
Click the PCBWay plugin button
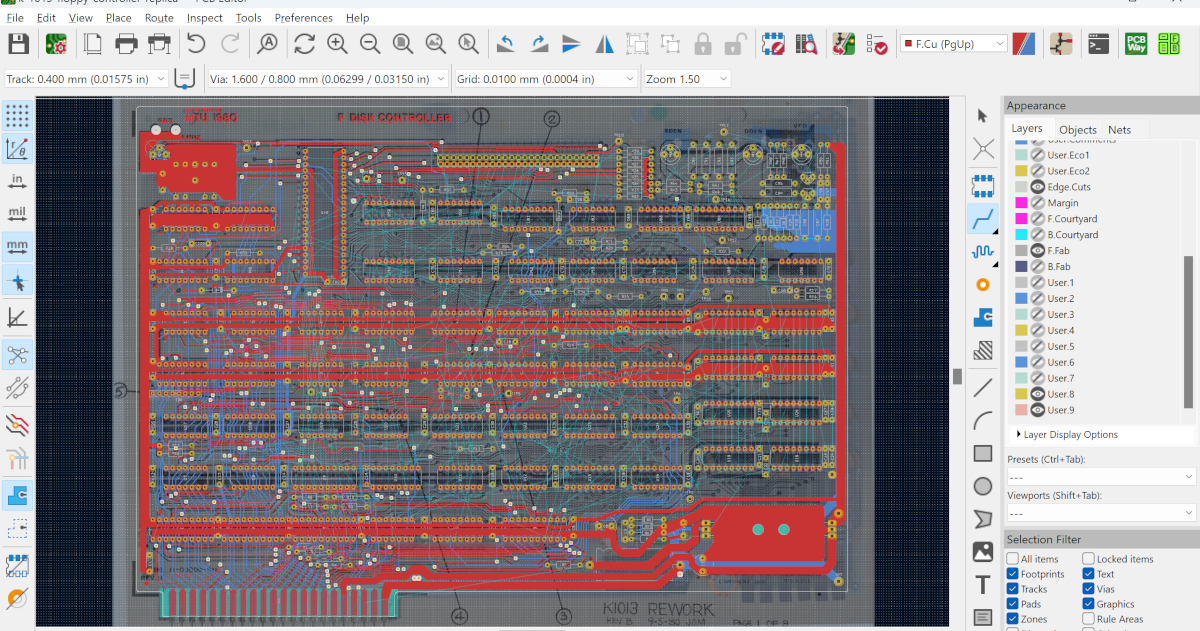(1136, 43)
